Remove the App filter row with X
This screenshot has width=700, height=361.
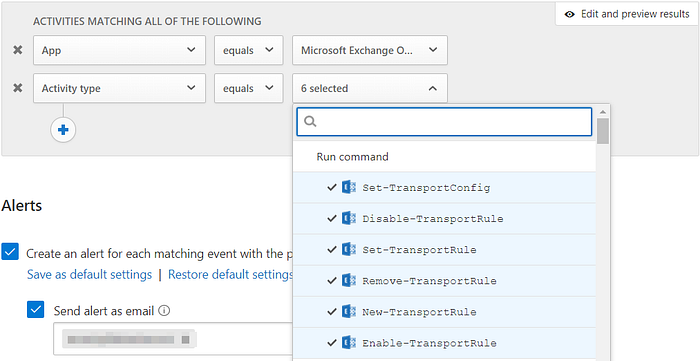click(x=17, y=50)
